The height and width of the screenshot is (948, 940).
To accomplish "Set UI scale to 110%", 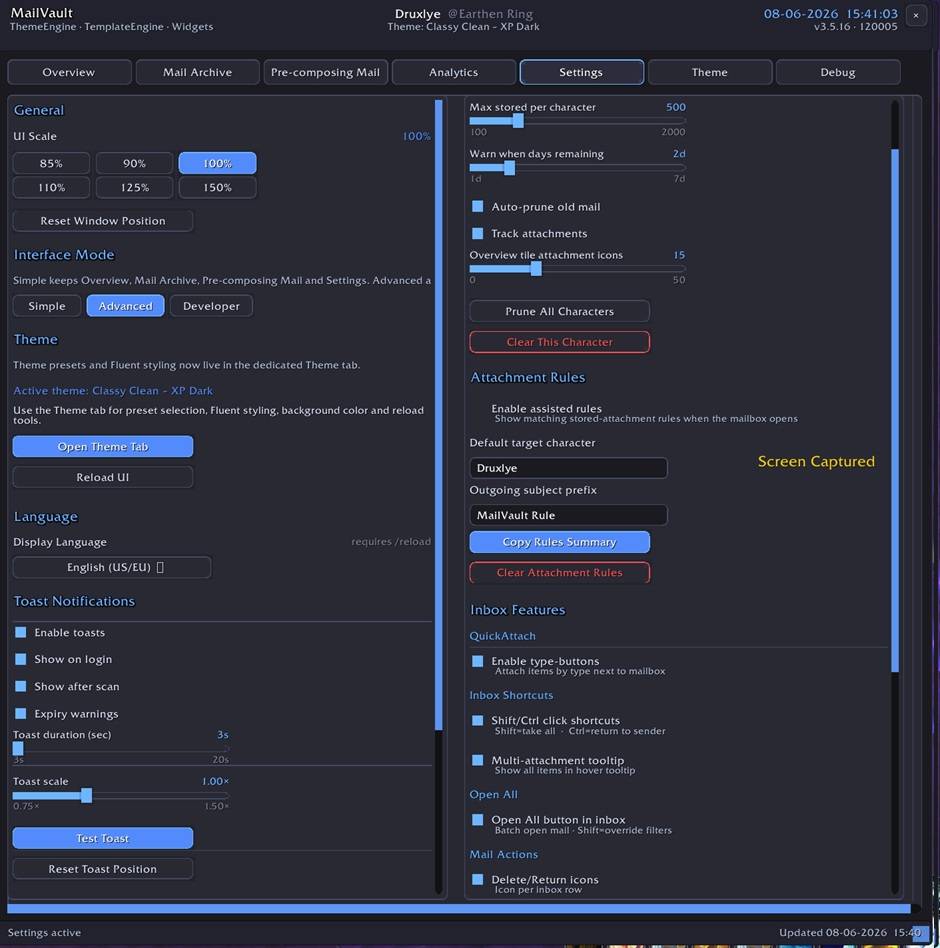I will [51, 187].
